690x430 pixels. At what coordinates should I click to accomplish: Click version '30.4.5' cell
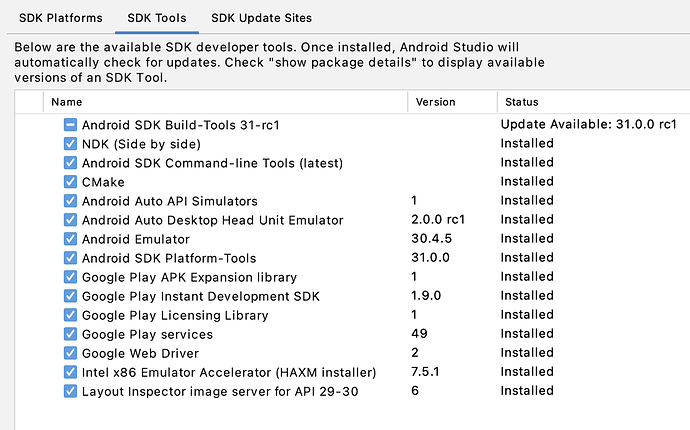pos(431,238)
